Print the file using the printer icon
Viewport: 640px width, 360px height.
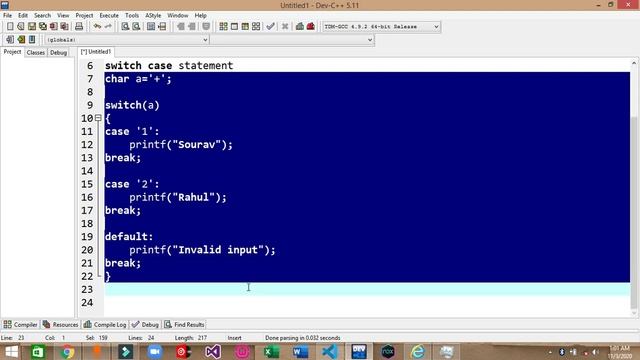tap(79, 27)
